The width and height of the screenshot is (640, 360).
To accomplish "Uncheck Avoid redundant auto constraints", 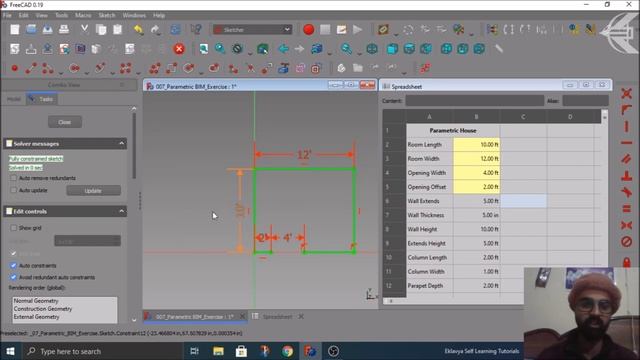I will tap(13, 277).
